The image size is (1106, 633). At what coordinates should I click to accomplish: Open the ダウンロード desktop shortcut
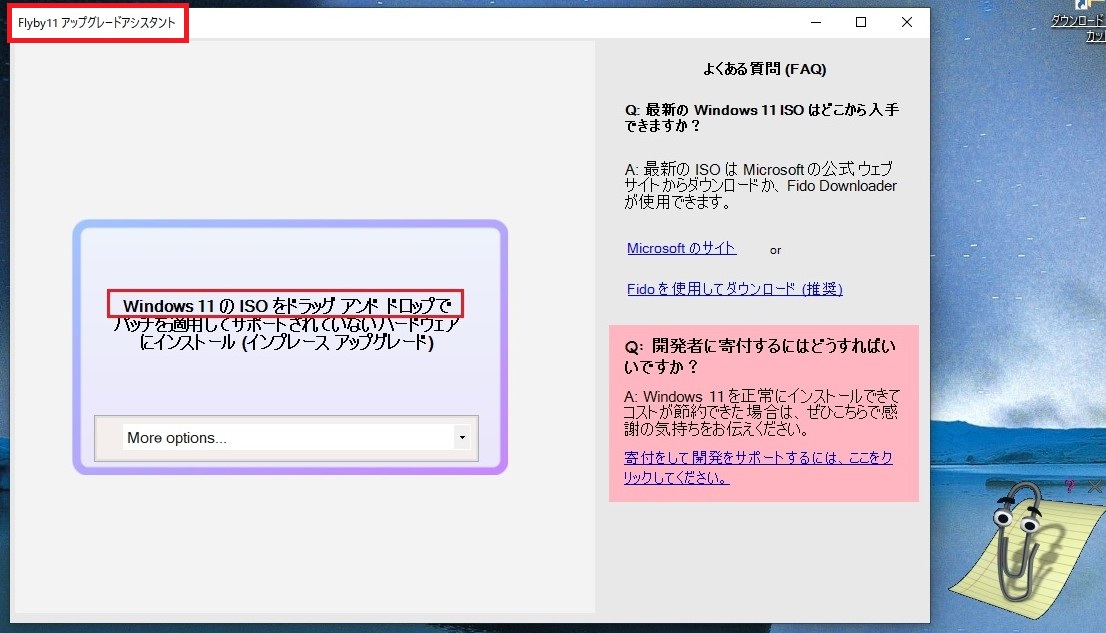(1079, 21)
